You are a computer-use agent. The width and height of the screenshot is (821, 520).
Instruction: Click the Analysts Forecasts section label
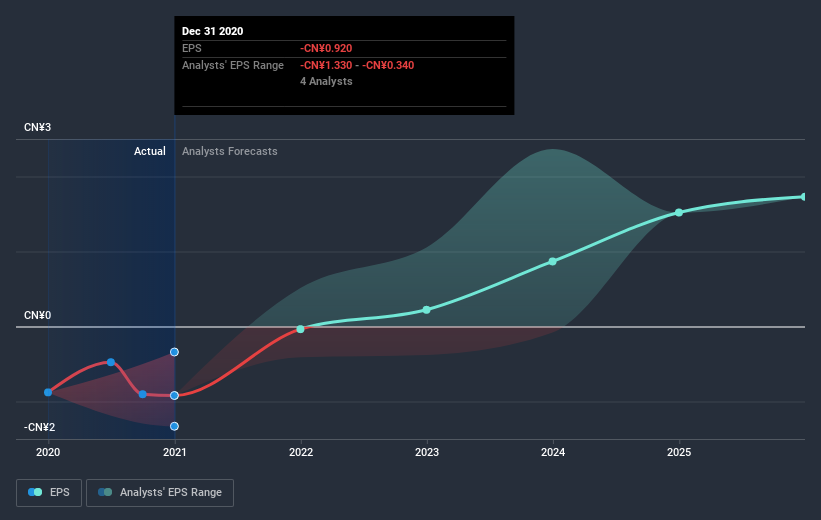[x=230, y=151]
